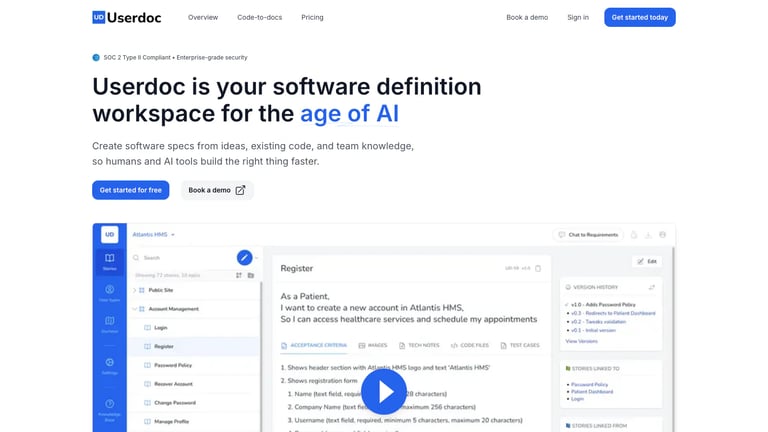Click Chat to Requirements button

[588, 235]
